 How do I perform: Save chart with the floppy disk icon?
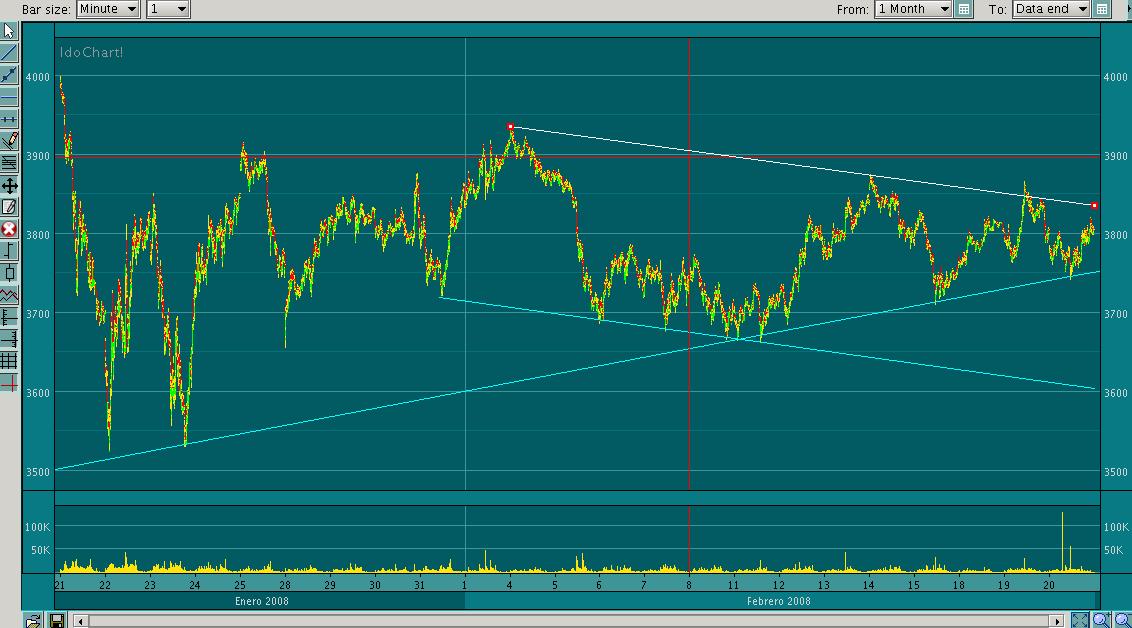(56, 620)
